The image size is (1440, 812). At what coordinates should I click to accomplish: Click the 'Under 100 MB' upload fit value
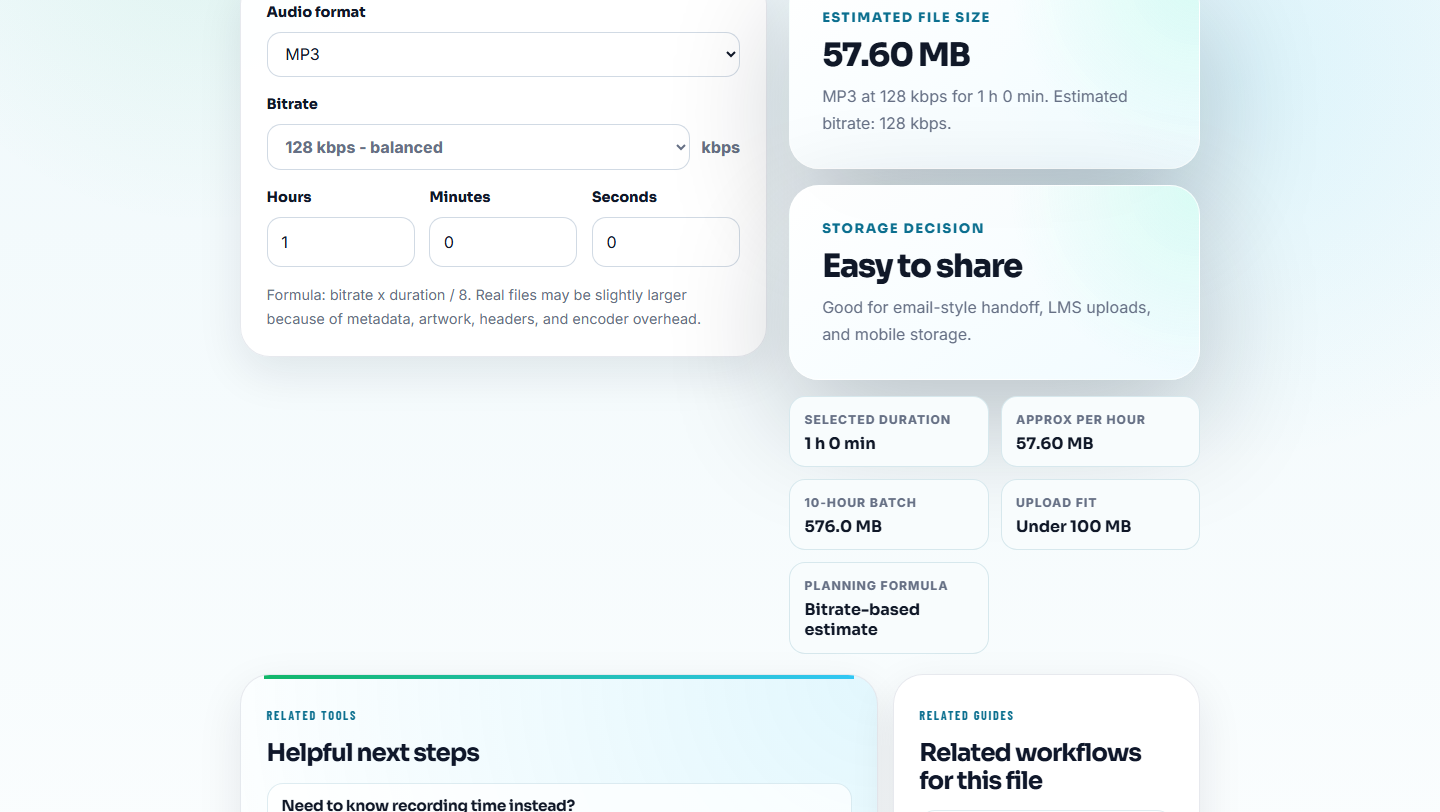(x=1073, y=526)
